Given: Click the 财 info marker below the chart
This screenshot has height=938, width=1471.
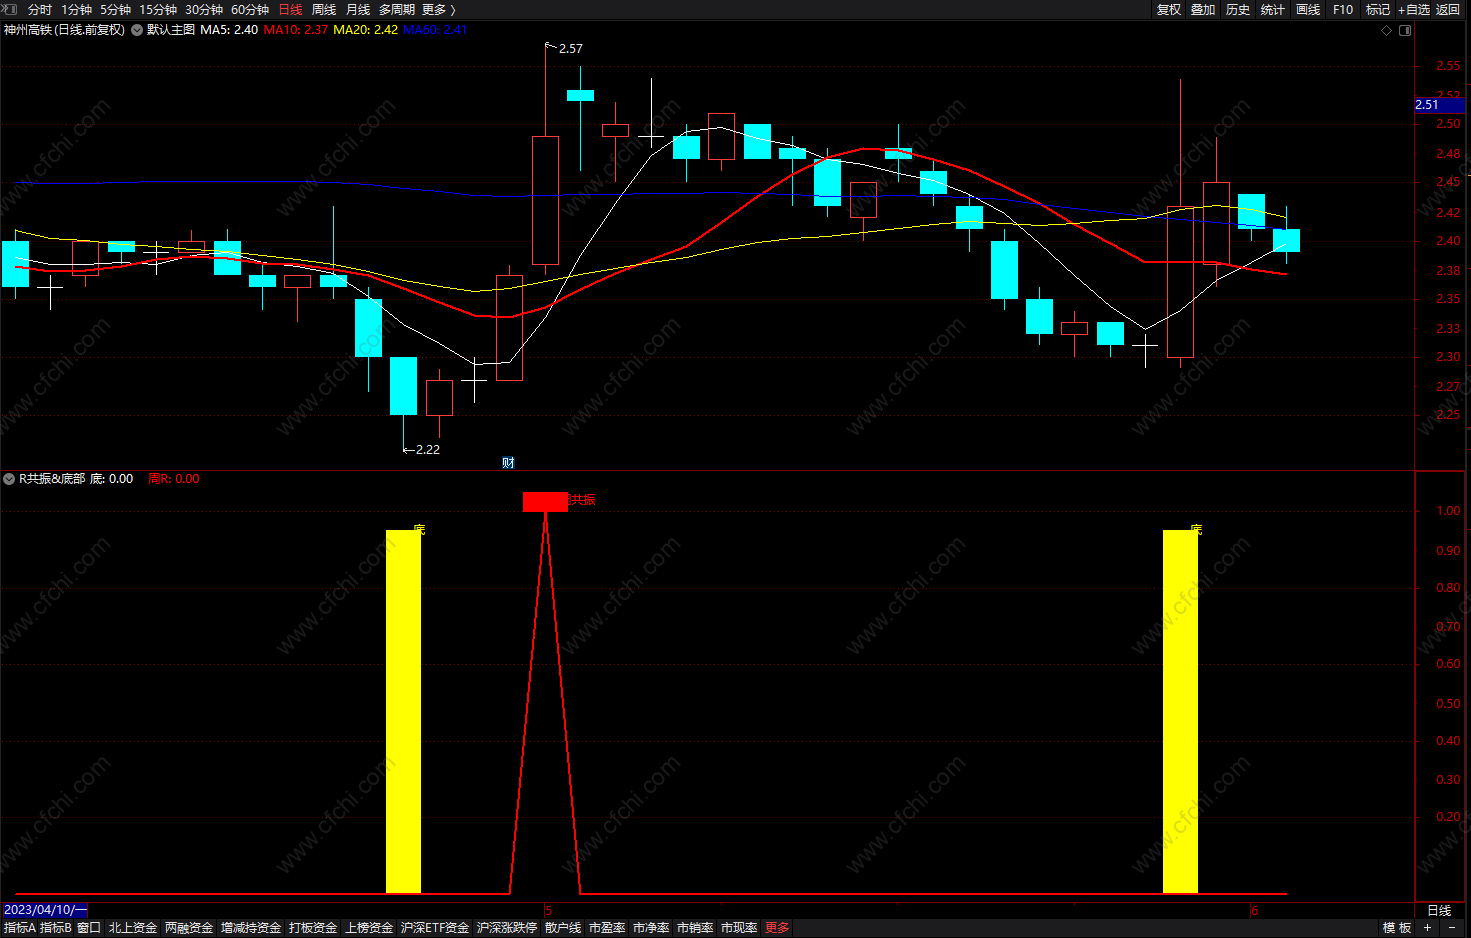Looking at the screenshot, I should tap(508, 462).
